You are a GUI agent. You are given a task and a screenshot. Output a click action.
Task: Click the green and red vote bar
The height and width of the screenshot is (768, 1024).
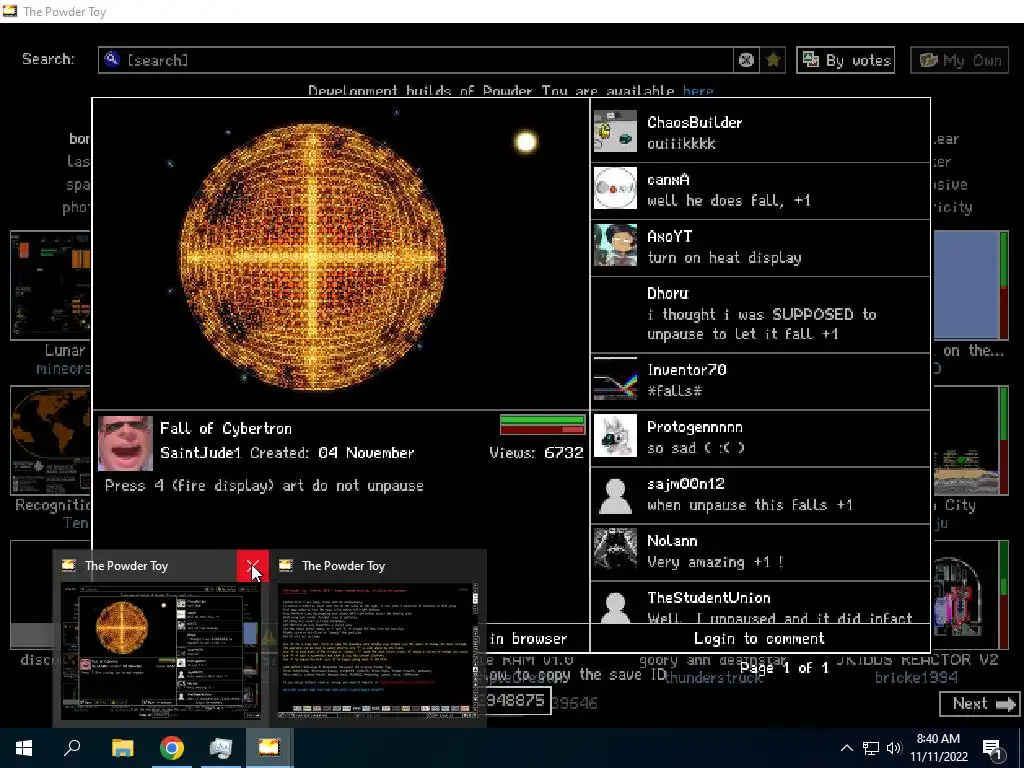point(542,424)
